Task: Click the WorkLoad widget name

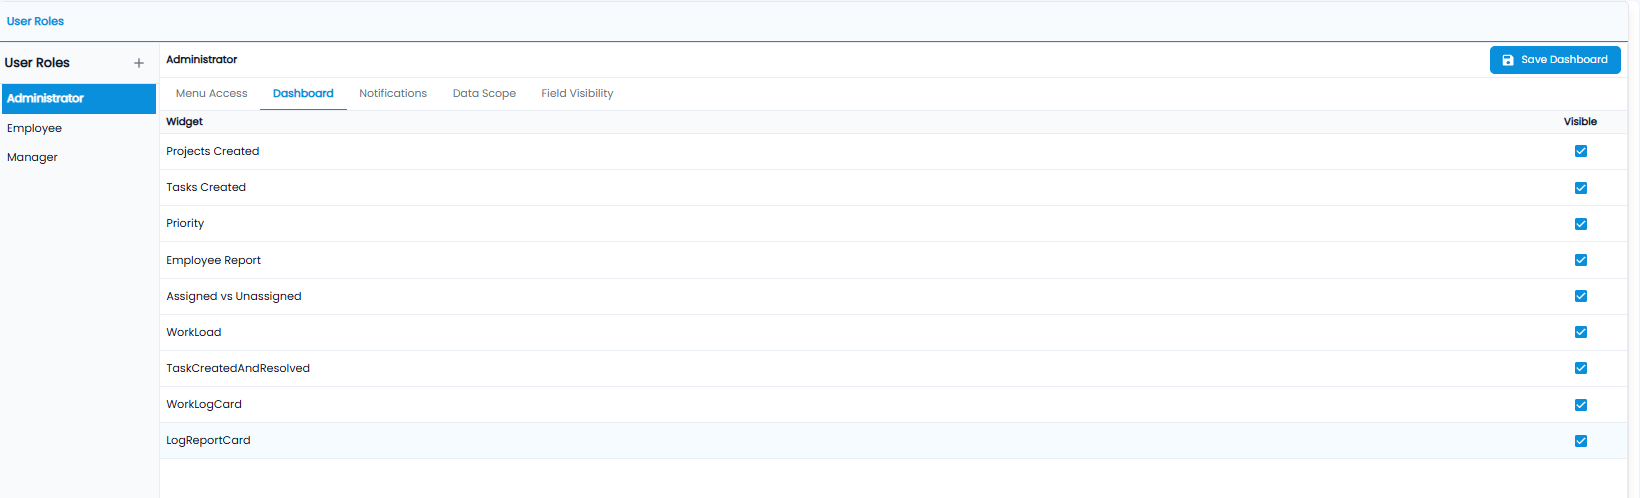Action: [x=194, y=332]
